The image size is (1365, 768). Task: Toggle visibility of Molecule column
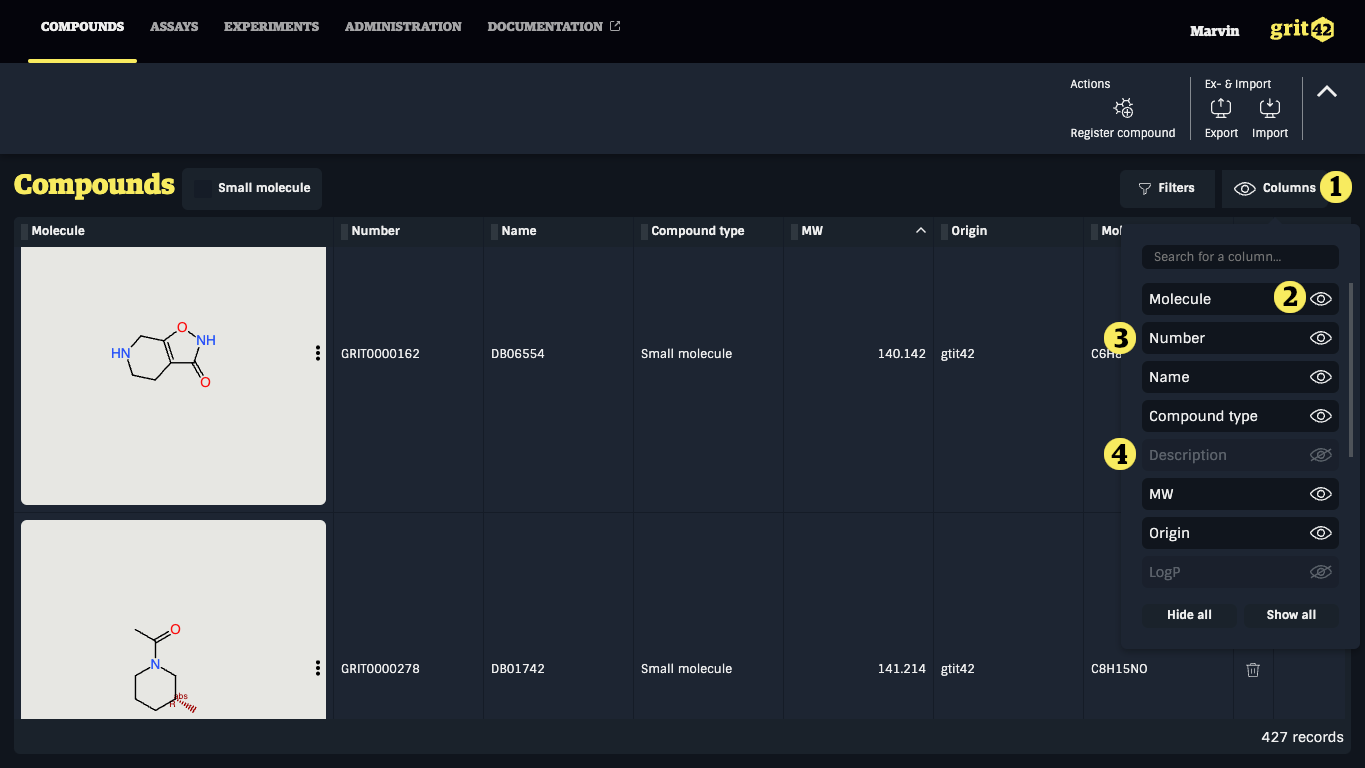point(1321,299)
